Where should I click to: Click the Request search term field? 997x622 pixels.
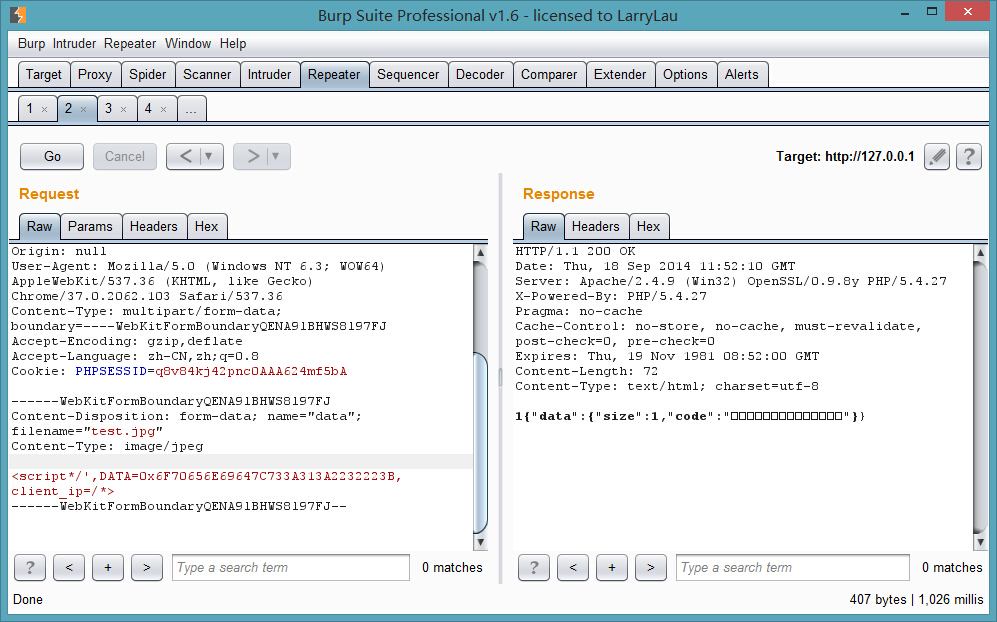click(x=291, y=567)
